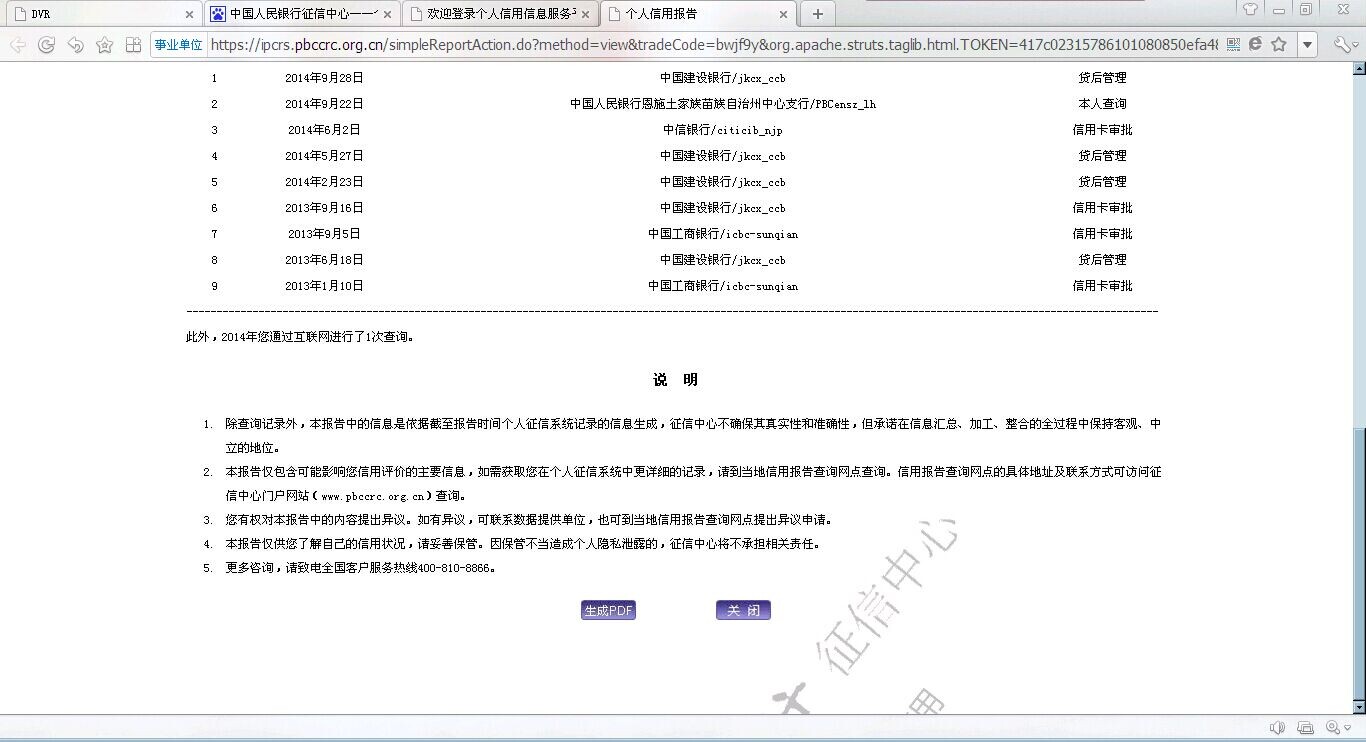Switch browser engine via the IE icon
This screenshot has height=742, width=1366.
coord(1255,45)
